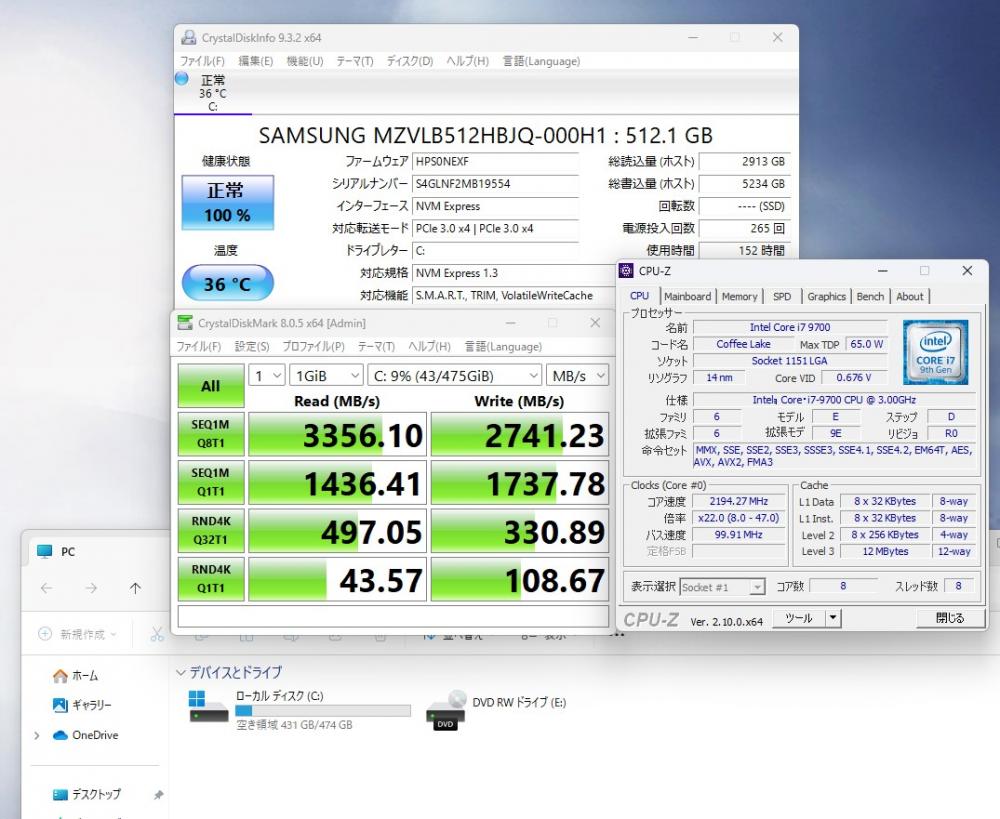Go back in File Explorer
This screenshot has width=1000, height=819.
[47, 587]
